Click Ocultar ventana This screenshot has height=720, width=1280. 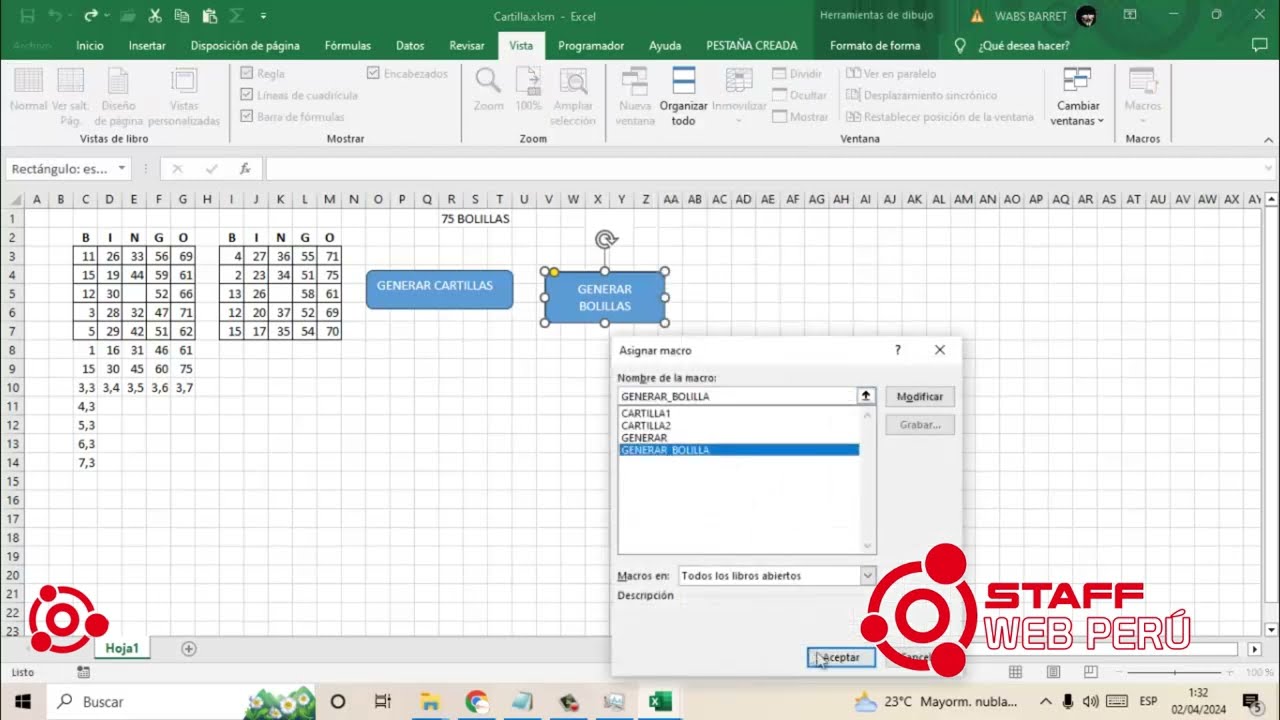tap(799, 95)
